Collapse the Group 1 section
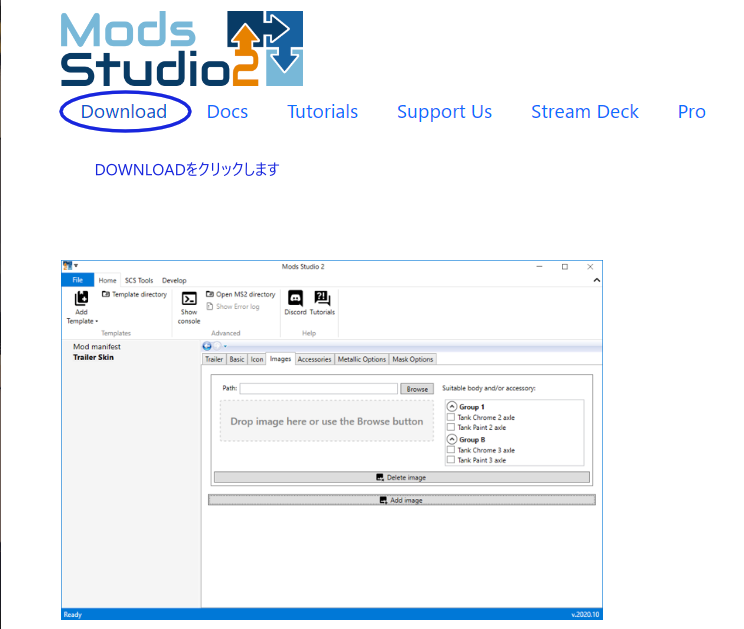 (x=451, y=407)
